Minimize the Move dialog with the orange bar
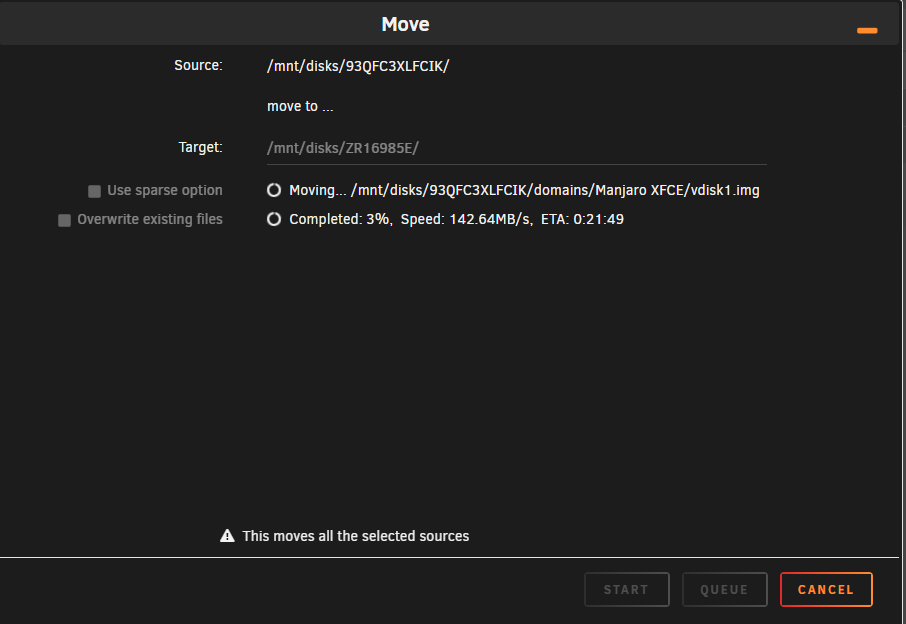Screen dimensions: 906x624 click(867, 31)
